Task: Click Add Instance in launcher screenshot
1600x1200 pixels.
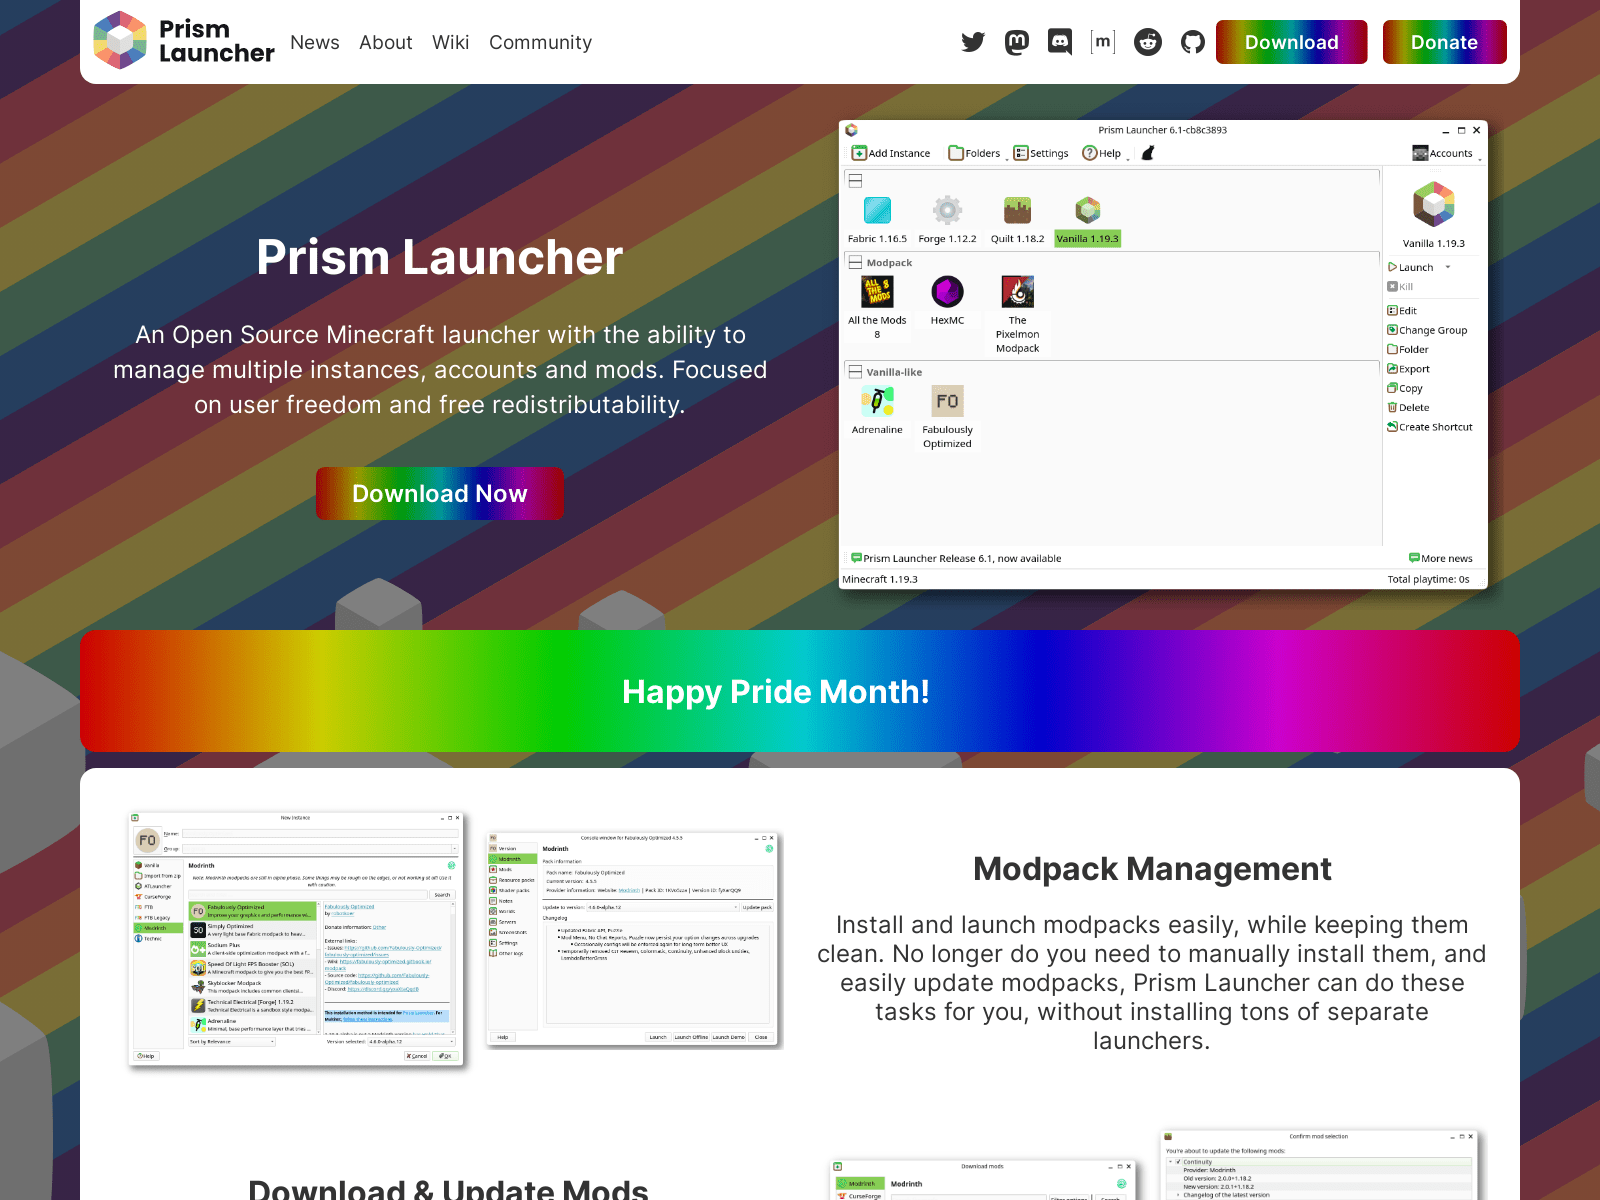Action: (891, 153)
